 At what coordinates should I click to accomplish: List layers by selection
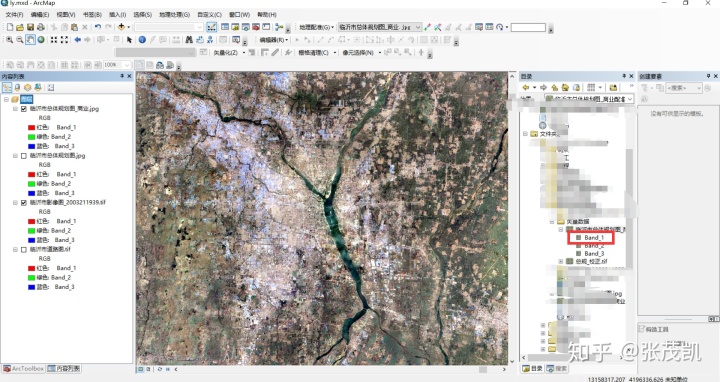pos(38,87)
